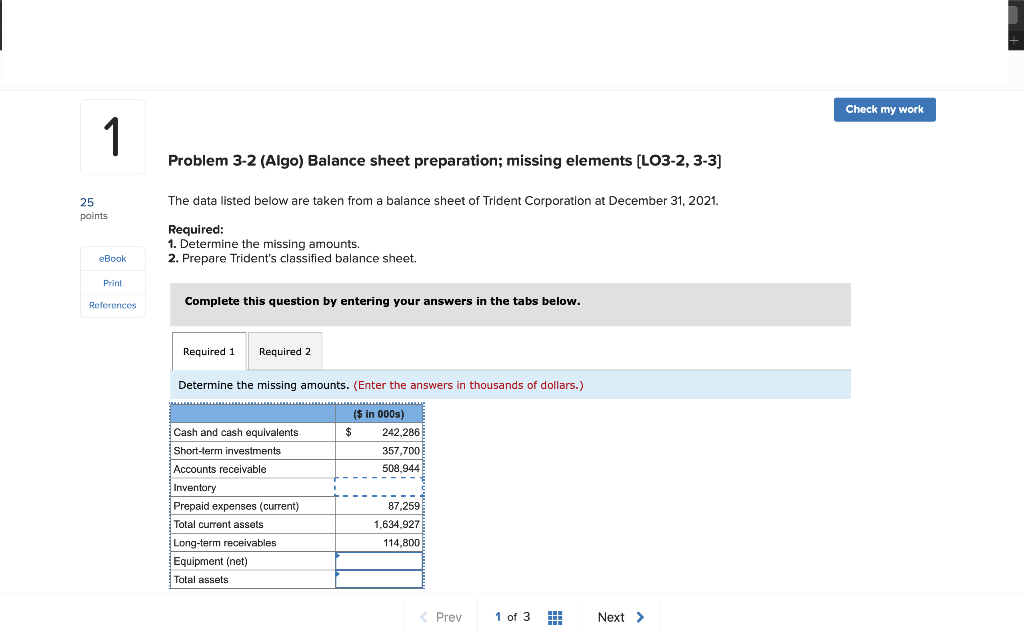Viewport: 1024px width, 640px height.
Task: Click inside the Inventory input field
Action: 379,487
